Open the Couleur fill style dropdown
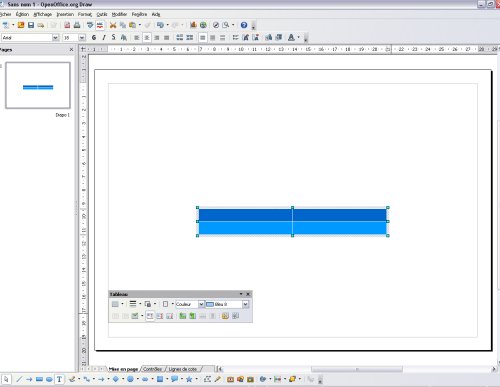The height and width of the screenshot is (387, 500). pos(201,304)
